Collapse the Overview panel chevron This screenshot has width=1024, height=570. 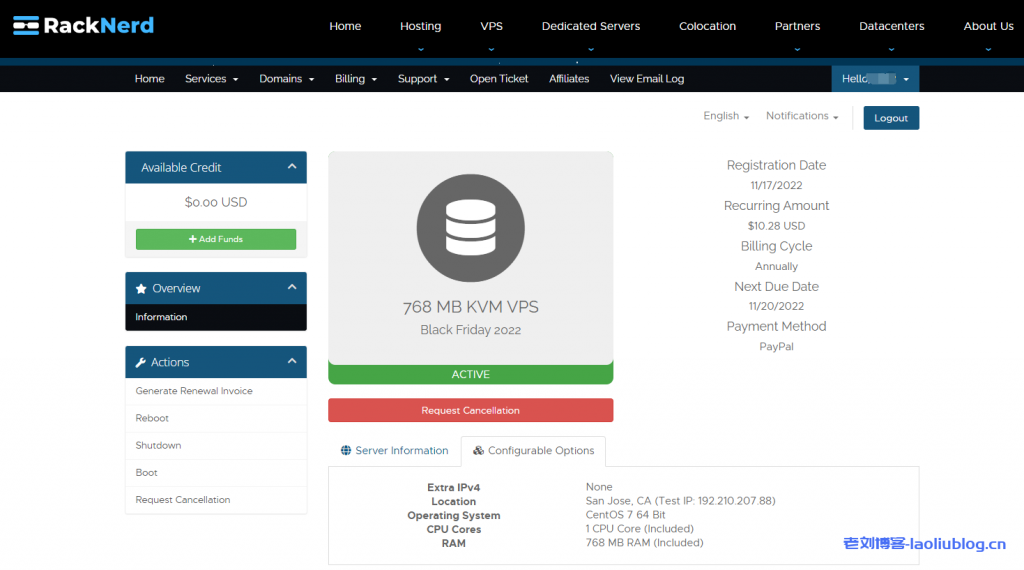click(292, 288)
